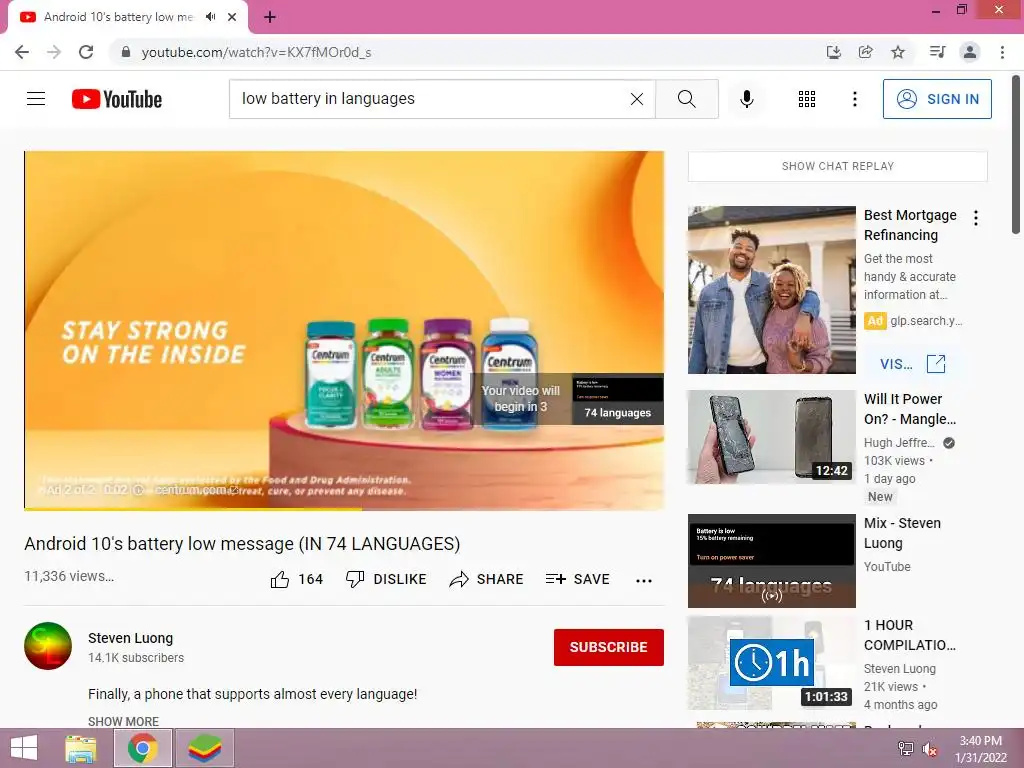This screenshot has height=768, width=1024.
Task: Click '14.1K subscribers' text
Action: [136, 658]
